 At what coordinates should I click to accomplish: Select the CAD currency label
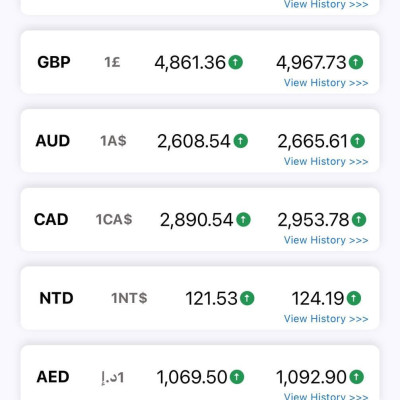(x=51, y=220)
